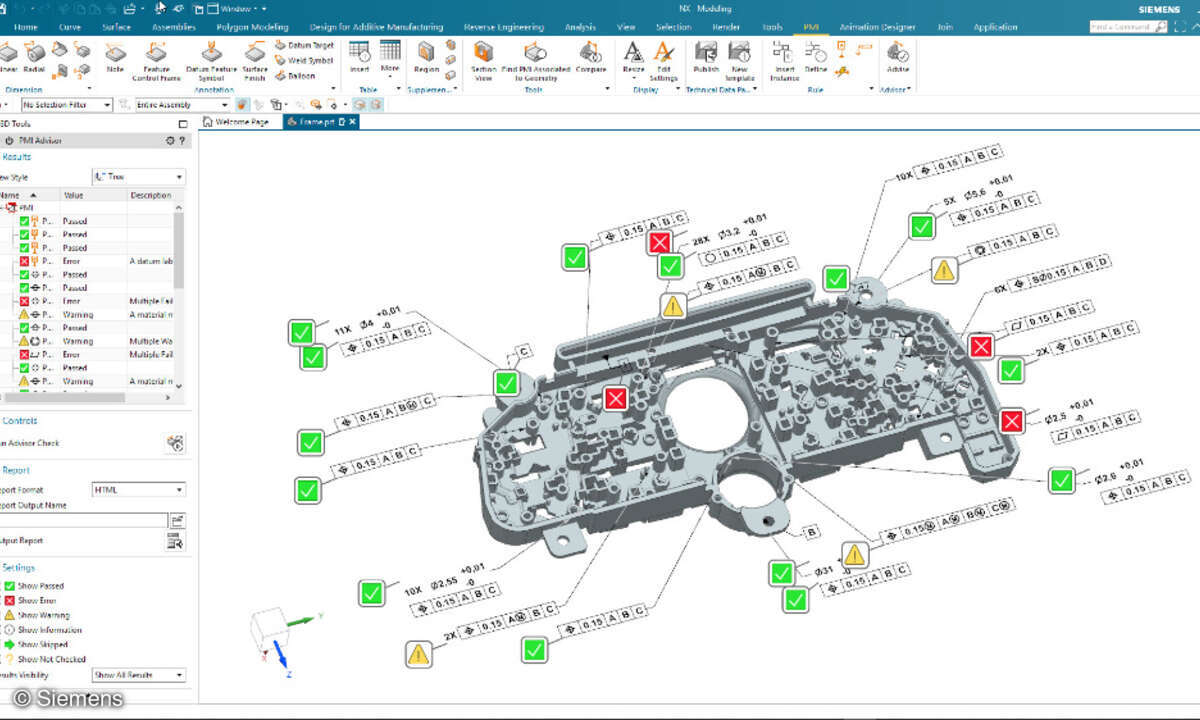1200x720 pixels.
Task: Select the Warning row reading Multiple Wa
Action: pos(87,341)
